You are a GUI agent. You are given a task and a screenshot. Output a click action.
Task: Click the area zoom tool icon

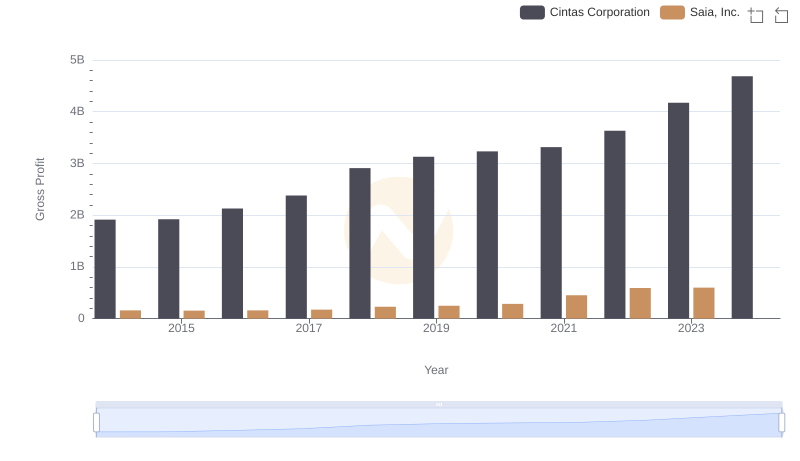(x=756, y=15)
